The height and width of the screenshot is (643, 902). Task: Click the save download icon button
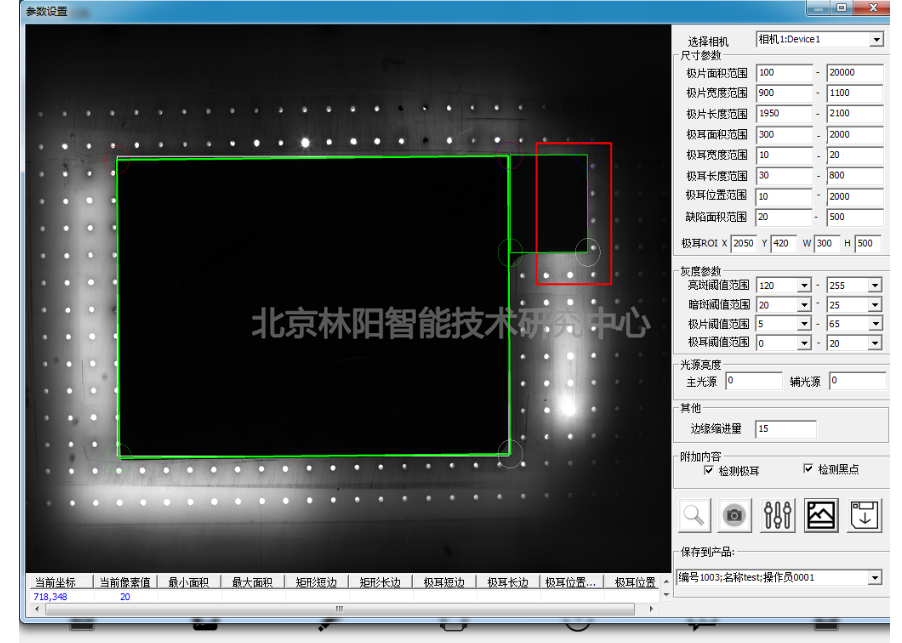click(x=864, y=515)
